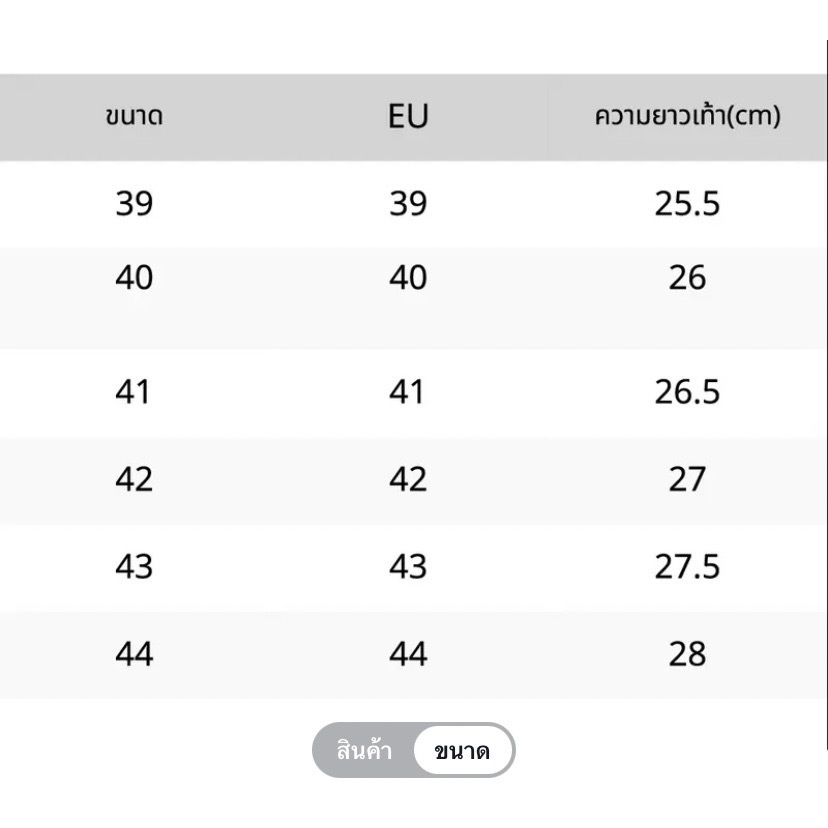
Task: Click 39 in the EU column
Action: click(x=408, y=204)
